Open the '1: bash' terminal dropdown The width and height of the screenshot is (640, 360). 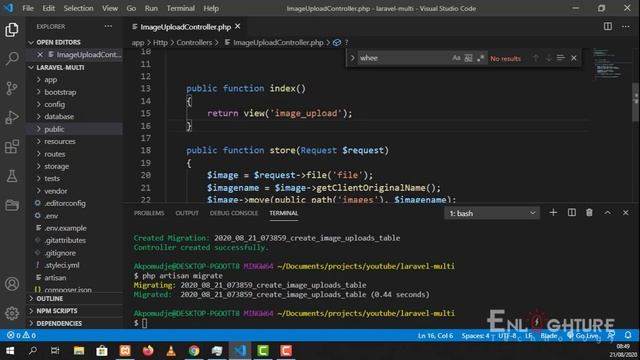tap(492, 213)
